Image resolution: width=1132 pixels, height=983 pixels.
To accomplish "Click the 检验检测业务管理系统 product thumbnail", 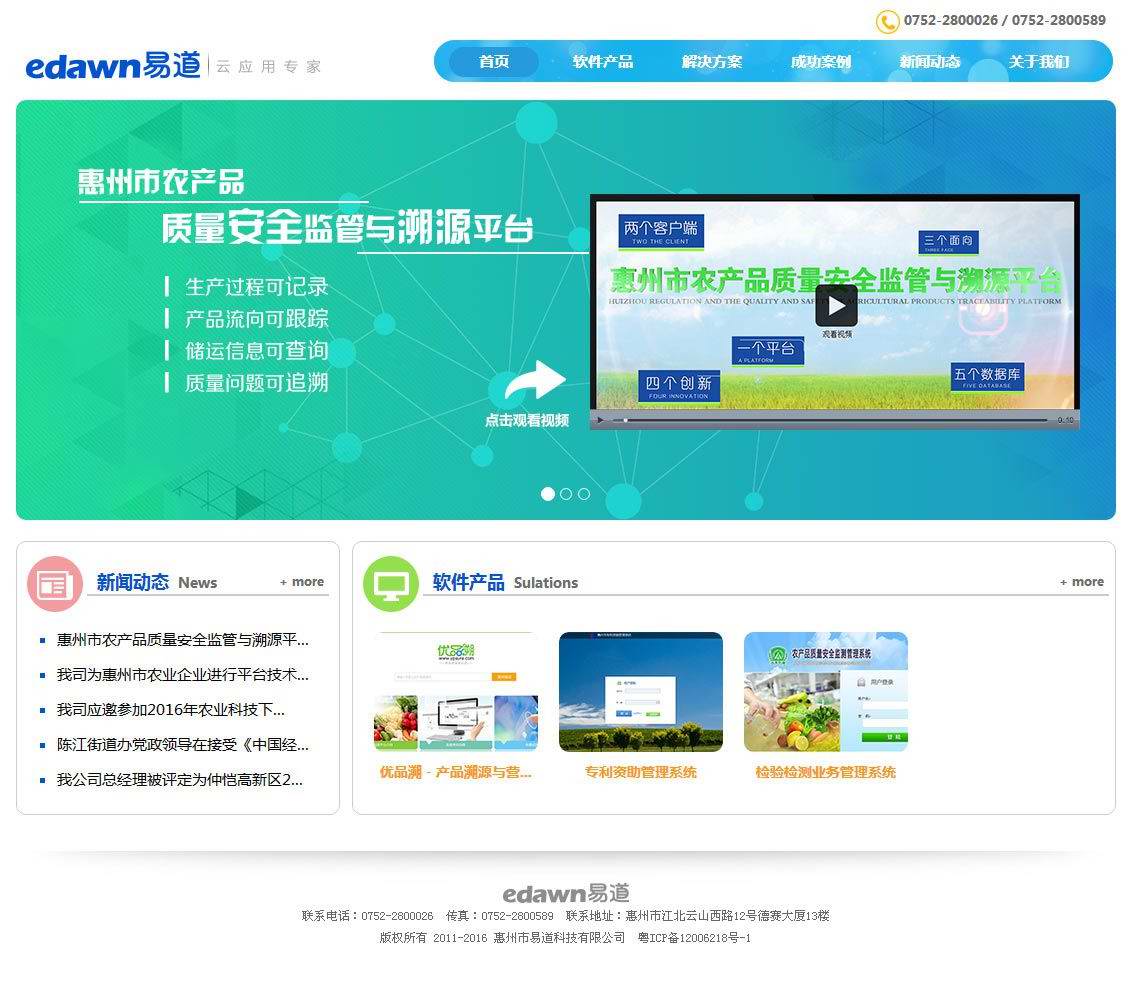I will tap(825, 691).
